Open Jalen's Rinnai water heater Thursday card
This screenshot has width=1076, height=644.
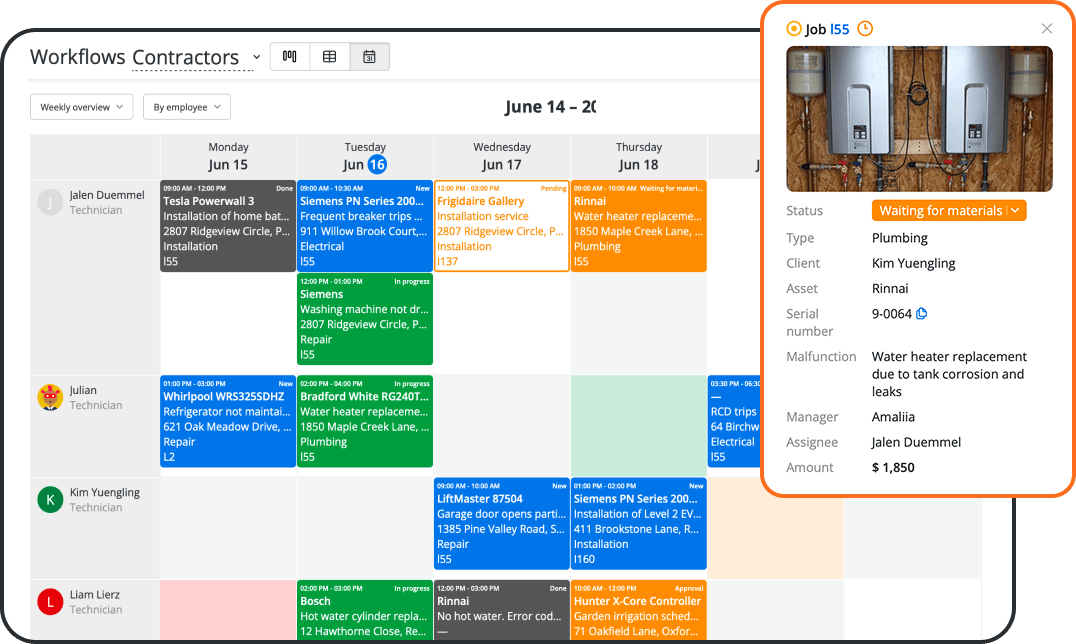pyautogui.click(x=638, y=226)
